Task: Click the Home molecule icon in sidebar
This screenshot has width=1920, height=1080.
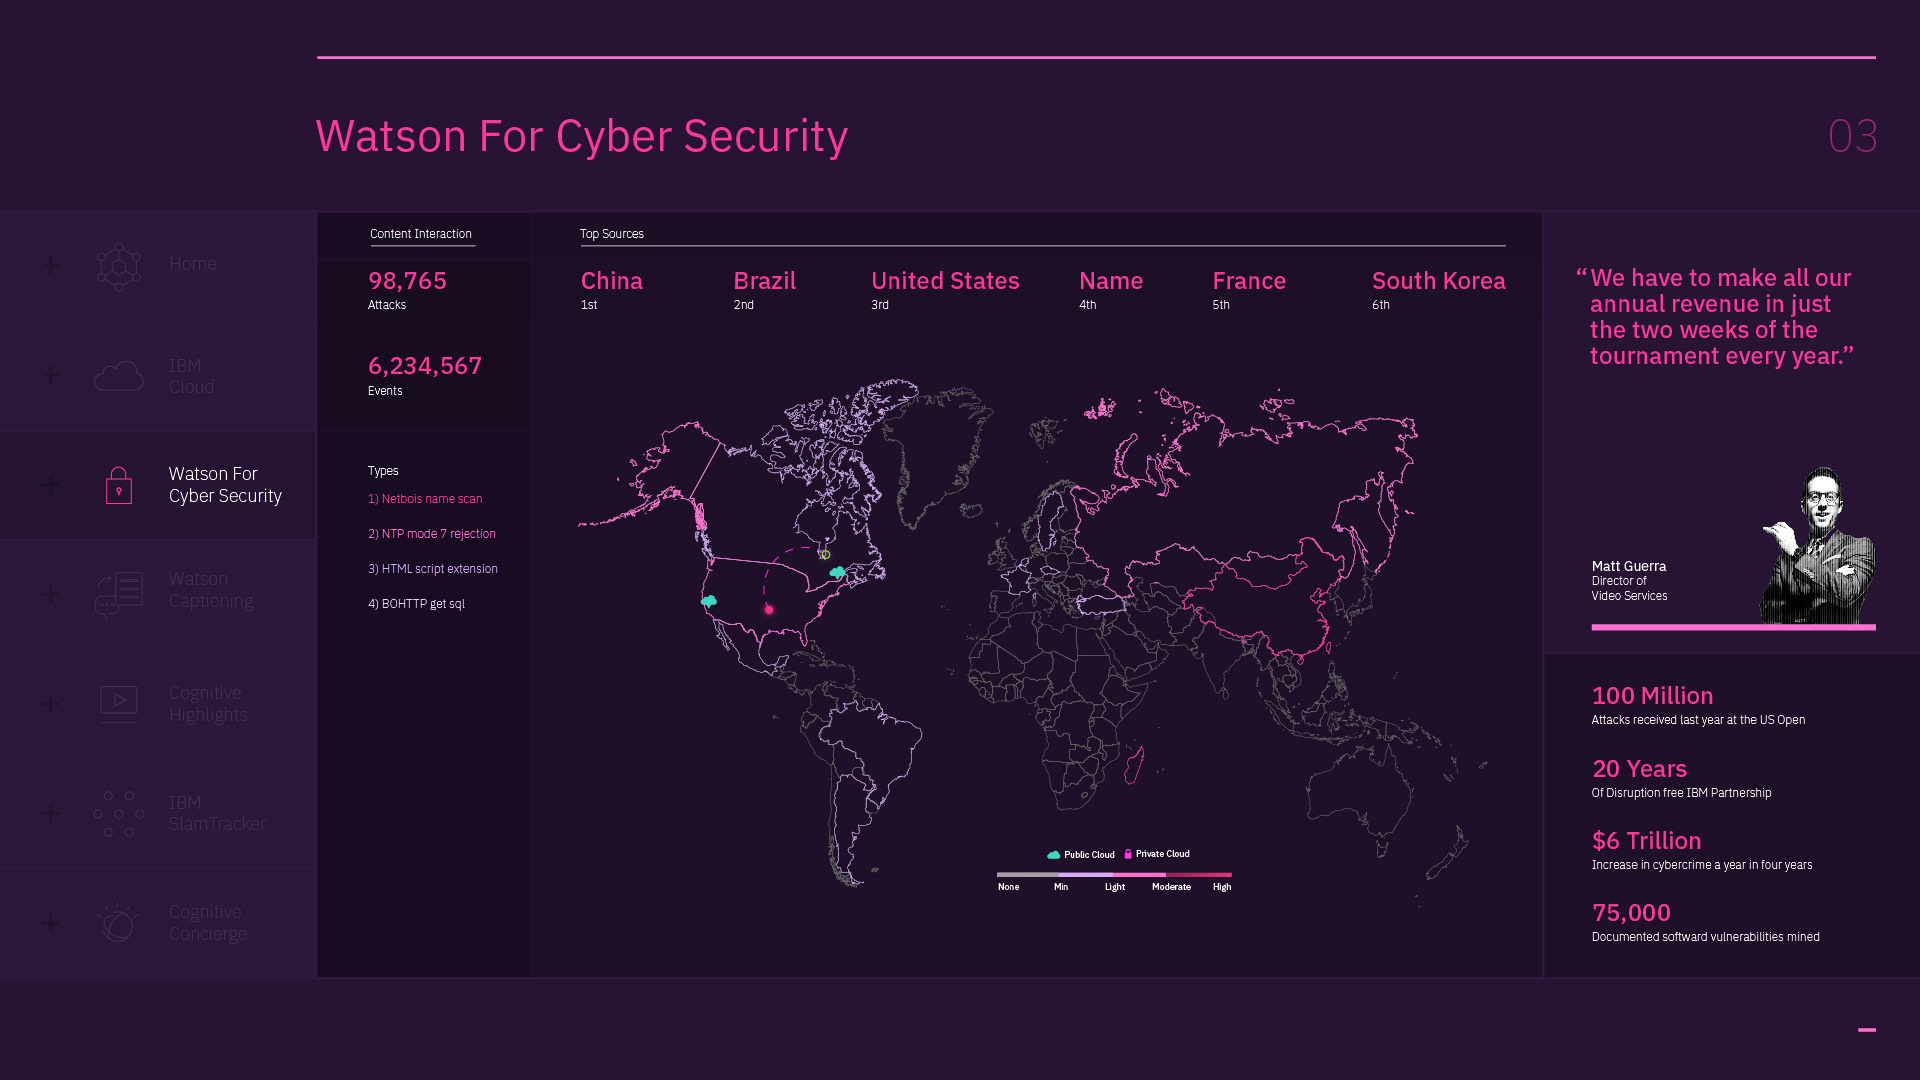Action: 119,267
